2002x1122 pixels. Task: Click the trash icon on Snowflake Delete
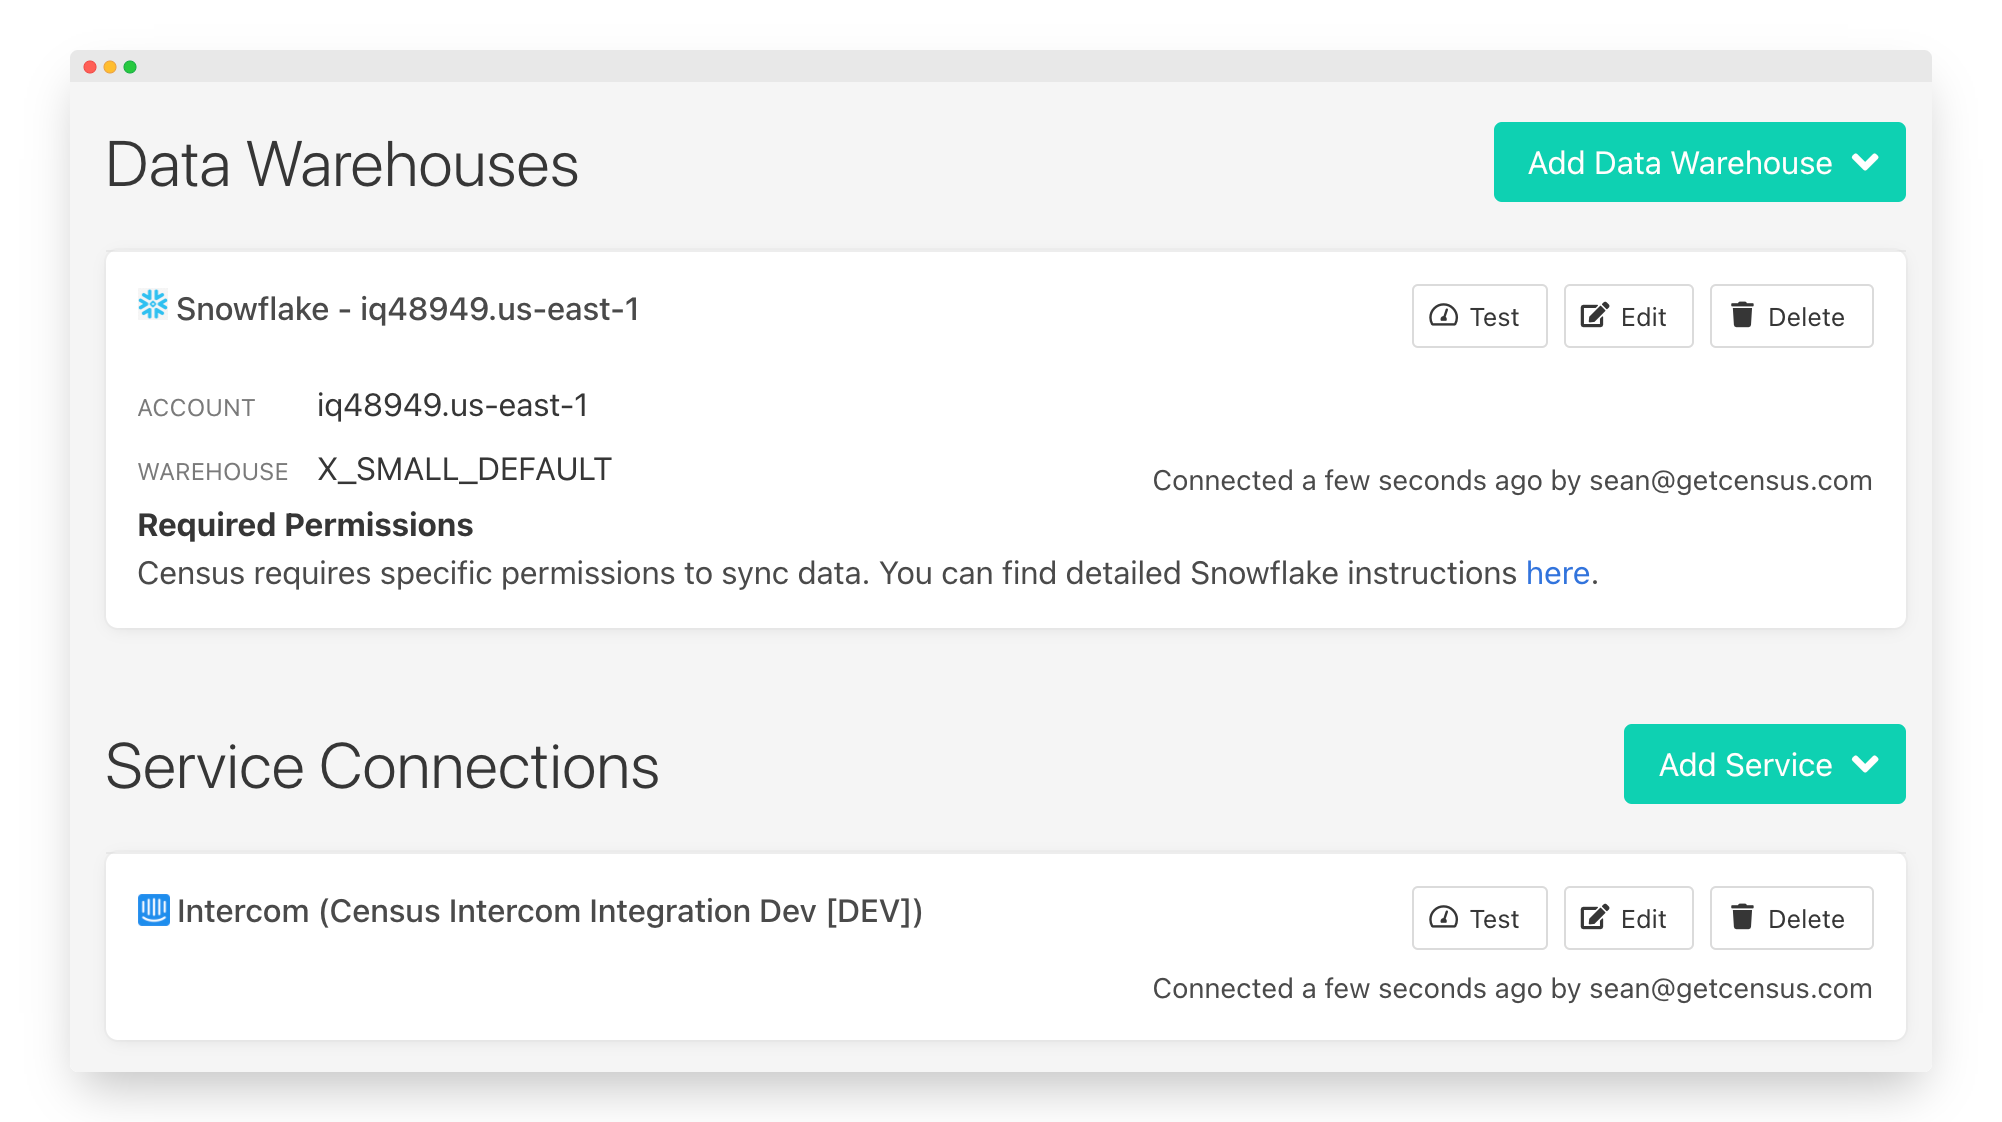1742,315
